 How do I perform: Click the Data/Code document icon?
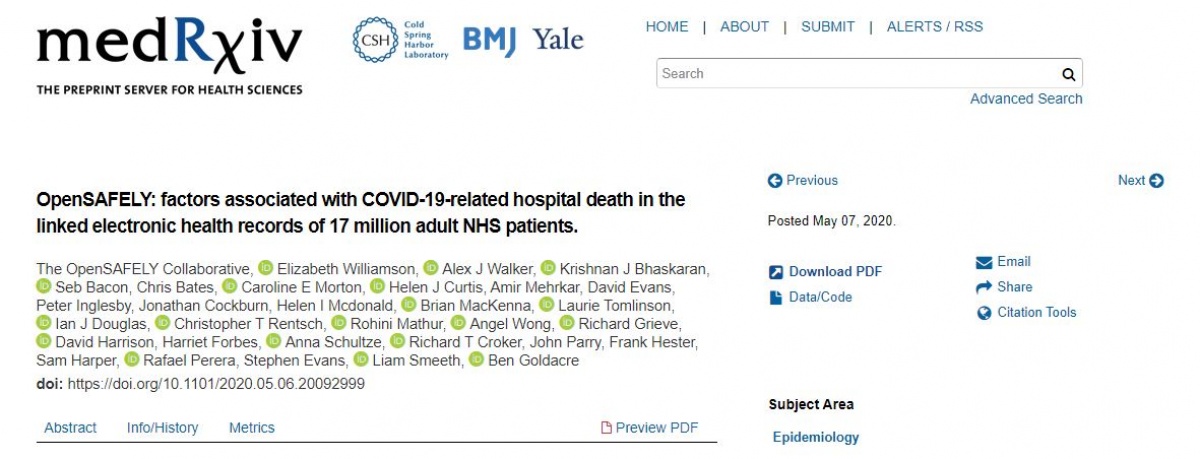click(x=775, y=297)
